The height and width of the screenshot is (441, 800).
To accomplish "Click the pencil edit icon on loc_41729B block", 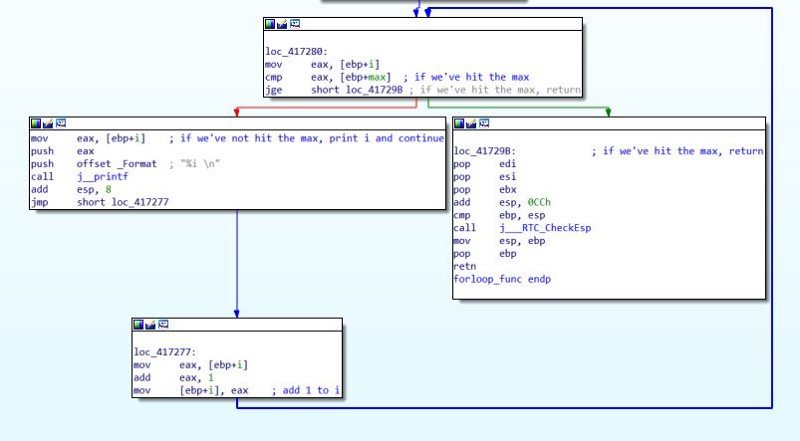I will [471, 123].
